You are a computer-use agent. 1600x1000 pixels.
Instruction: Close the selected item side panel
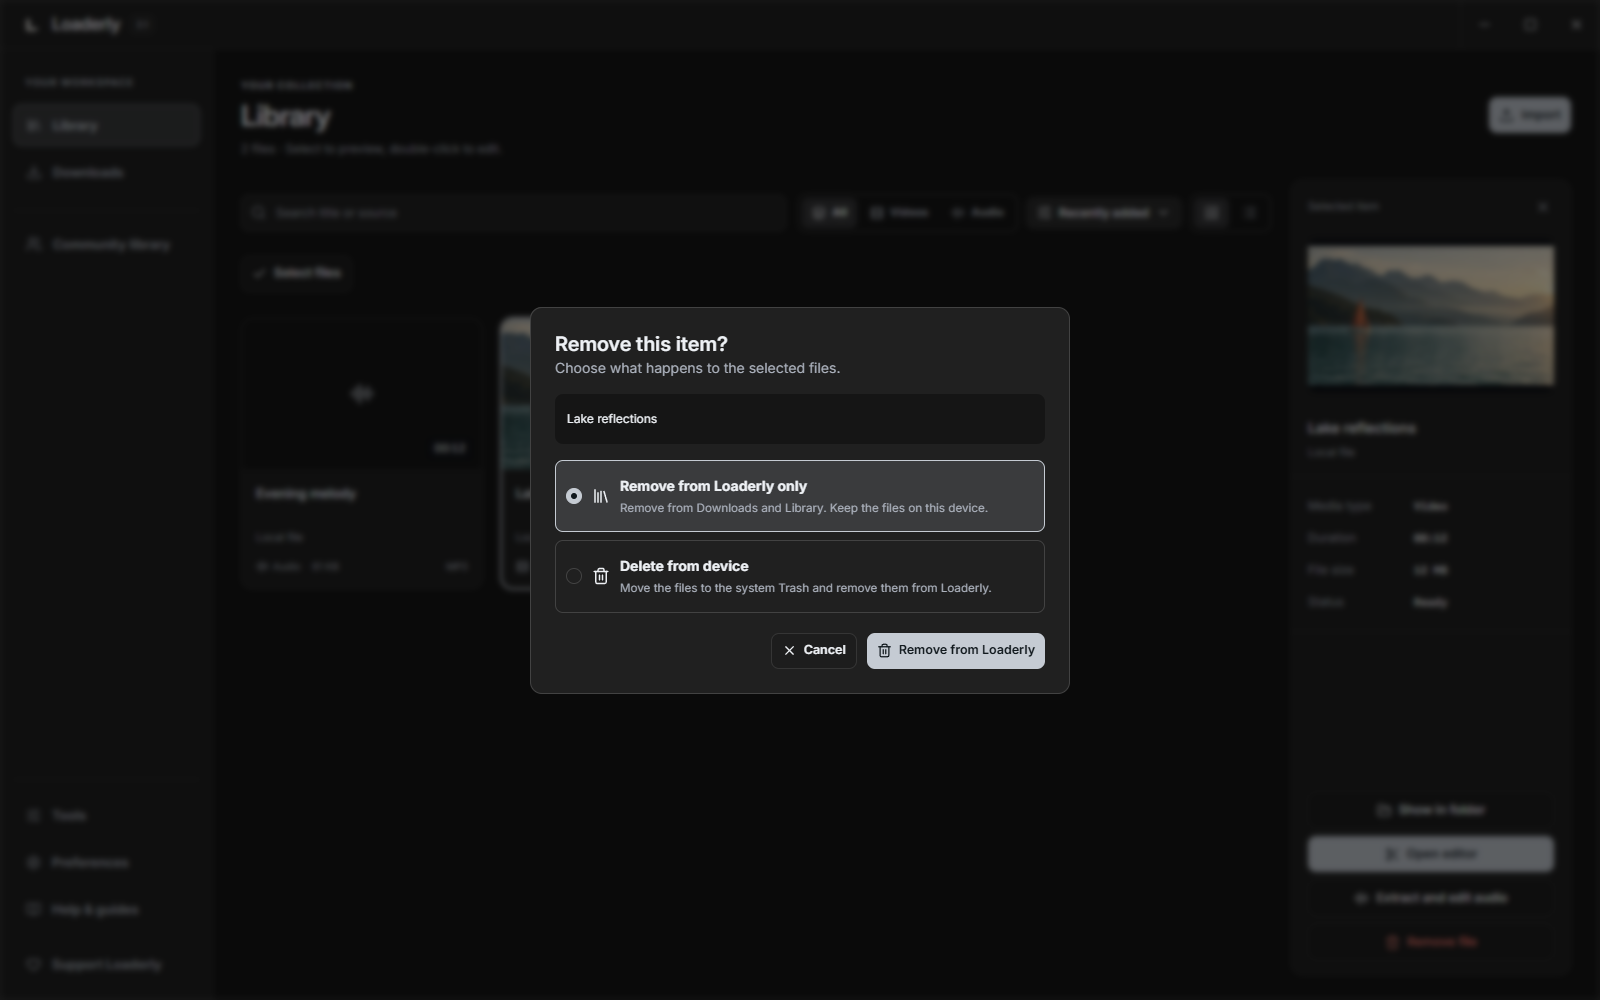(1543, 207)
